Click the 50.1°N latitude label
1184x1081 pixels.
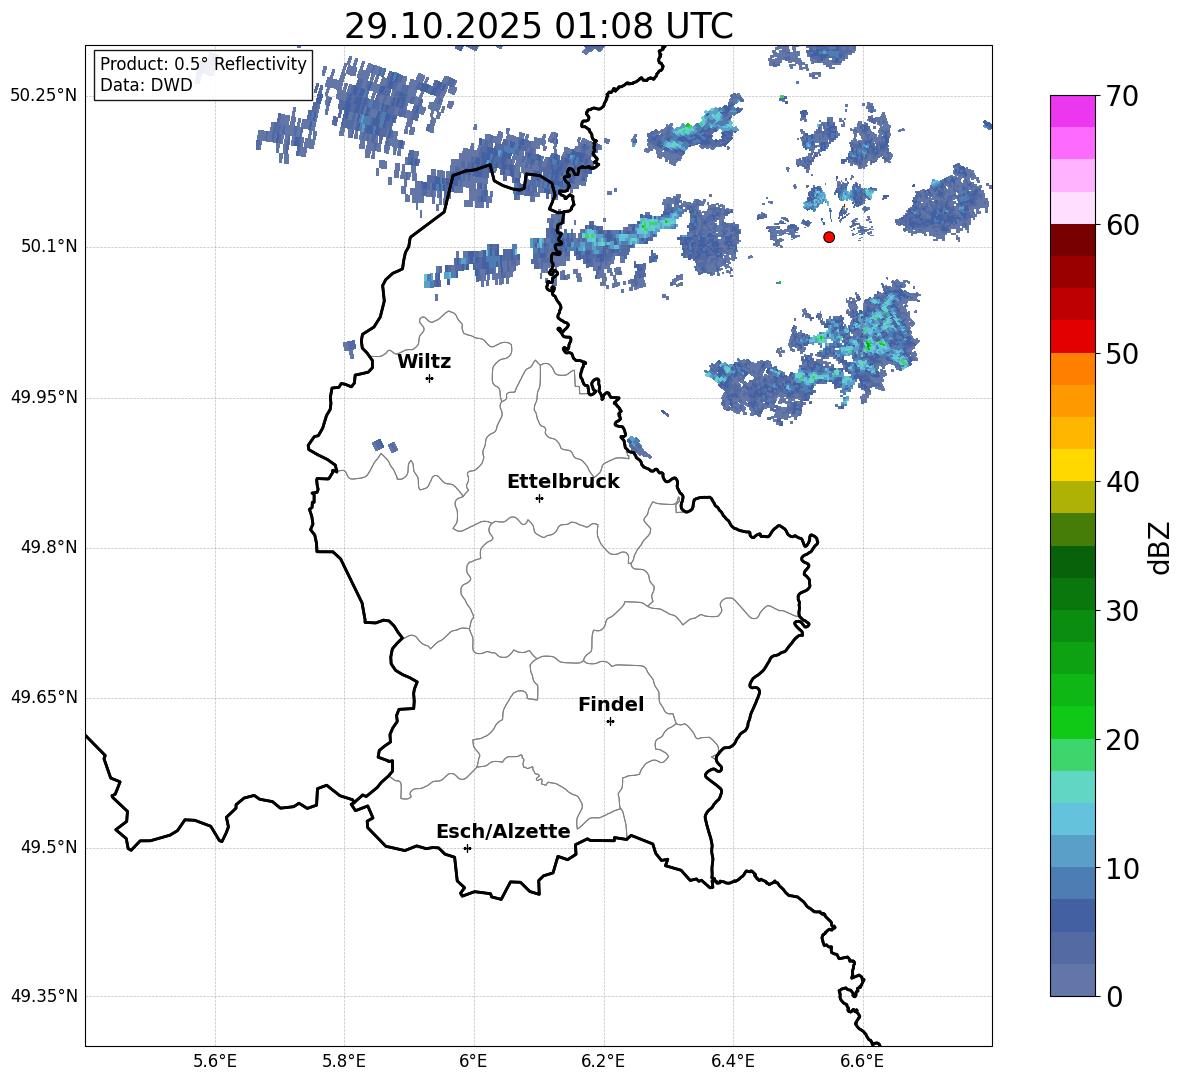pyautogui.click(x=48, y=247)
